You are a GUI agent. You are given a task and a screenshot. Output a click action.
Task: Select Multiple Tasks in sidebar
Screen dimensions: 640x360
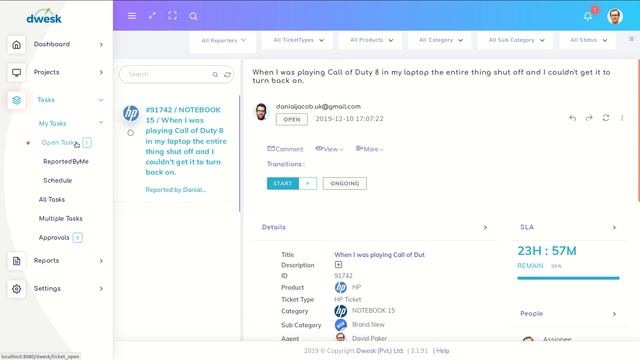[60, 219]
